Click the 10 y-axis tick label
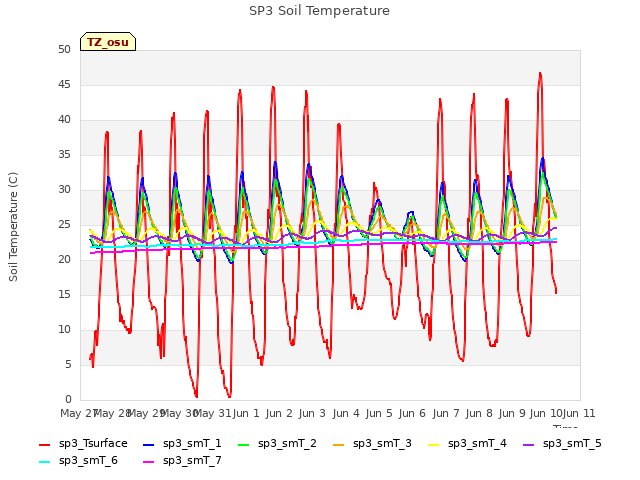 [x=64, y=329]
